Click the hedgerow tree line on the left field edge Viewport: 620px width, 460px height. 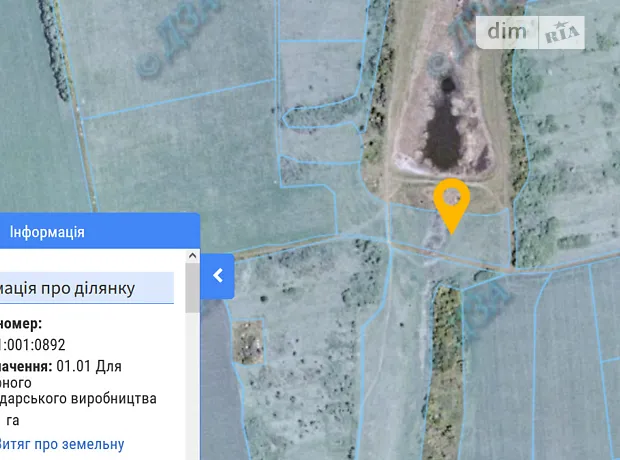(x=53, y=49)
